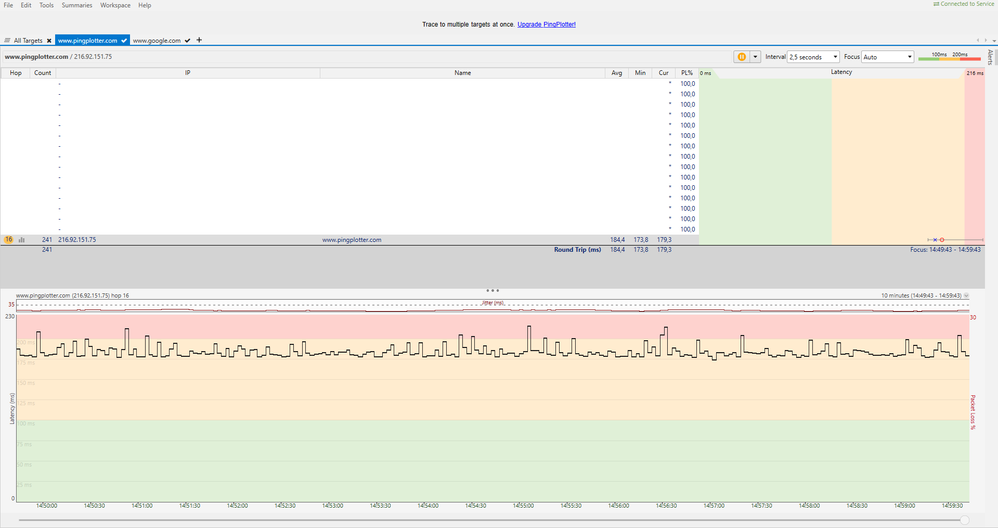Add a new target tab with plus icon
The width and height of the screenshot is (998, 528).
199,40
